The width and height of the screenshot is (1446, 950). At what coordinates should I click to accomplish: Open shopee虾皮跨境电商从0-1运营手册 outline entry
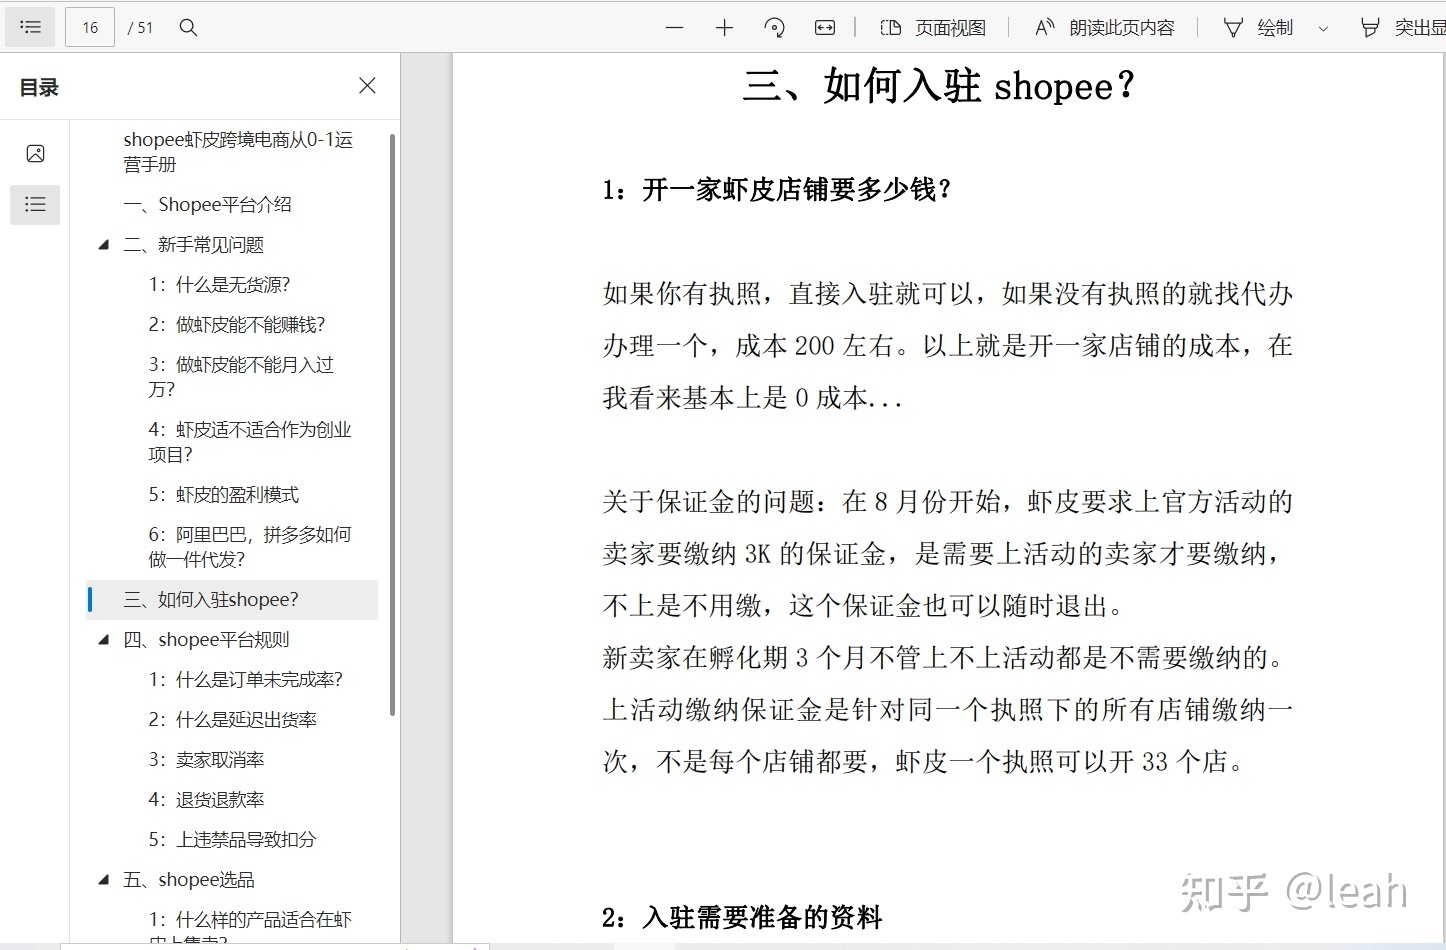[238, 152]
